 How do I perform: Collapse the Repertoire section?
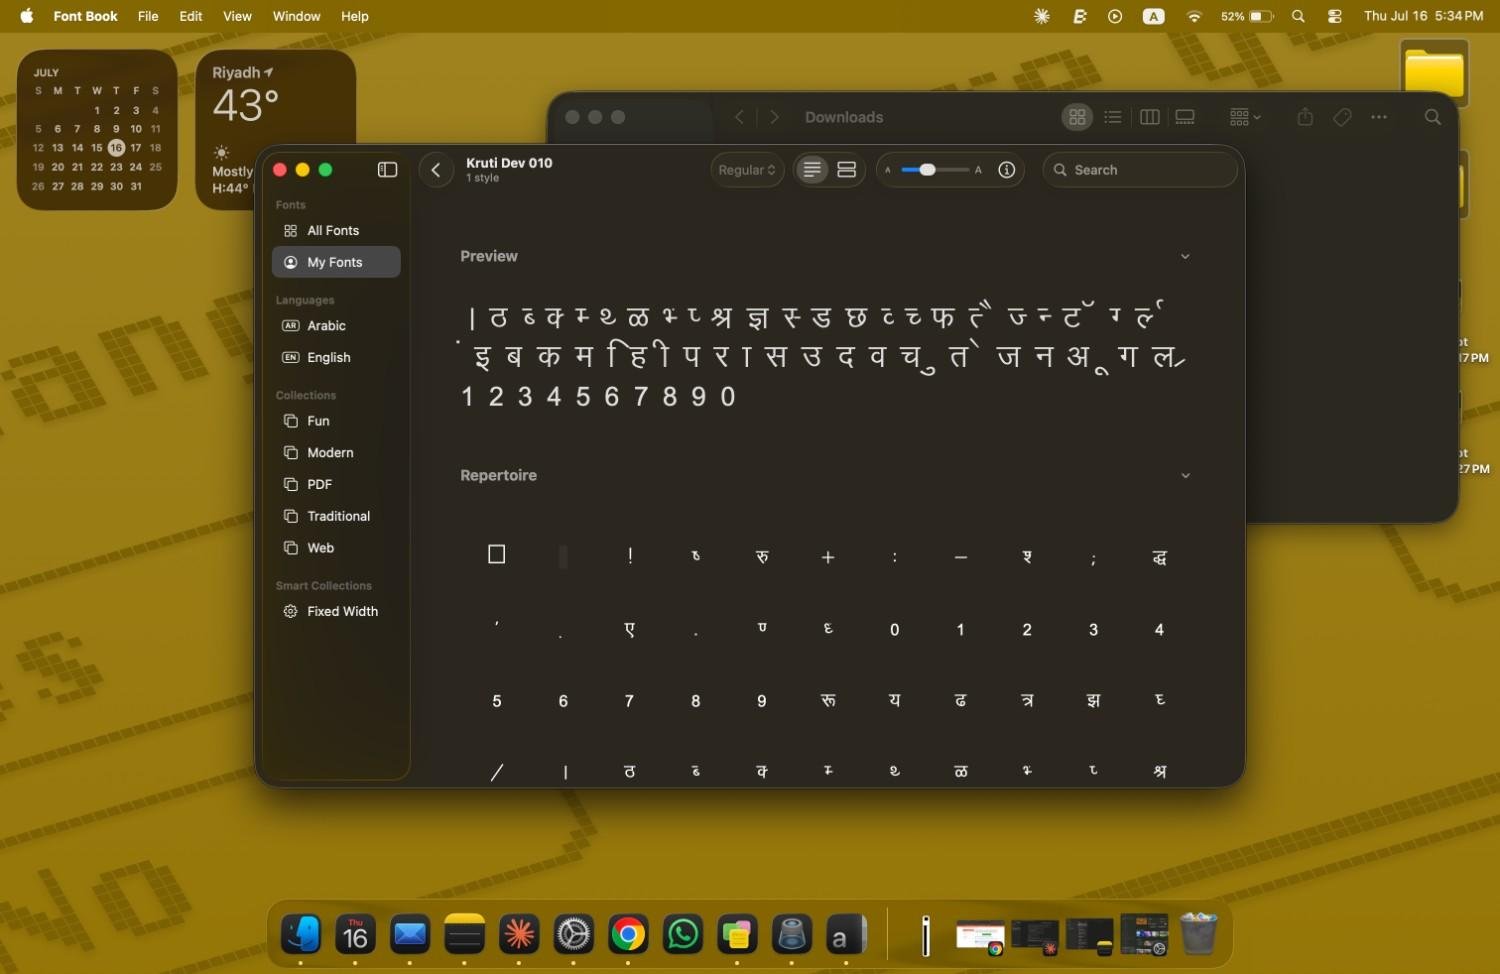point(1185,476)
